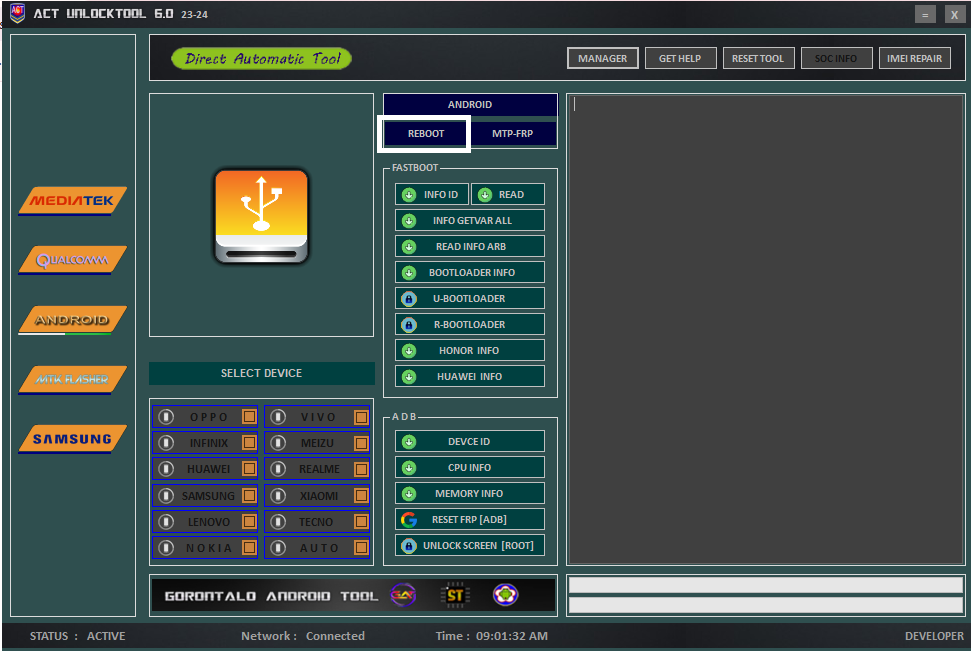Toggle the INFINIX device switch
Screen dimensions: 971x651
(x=166, y=443)
